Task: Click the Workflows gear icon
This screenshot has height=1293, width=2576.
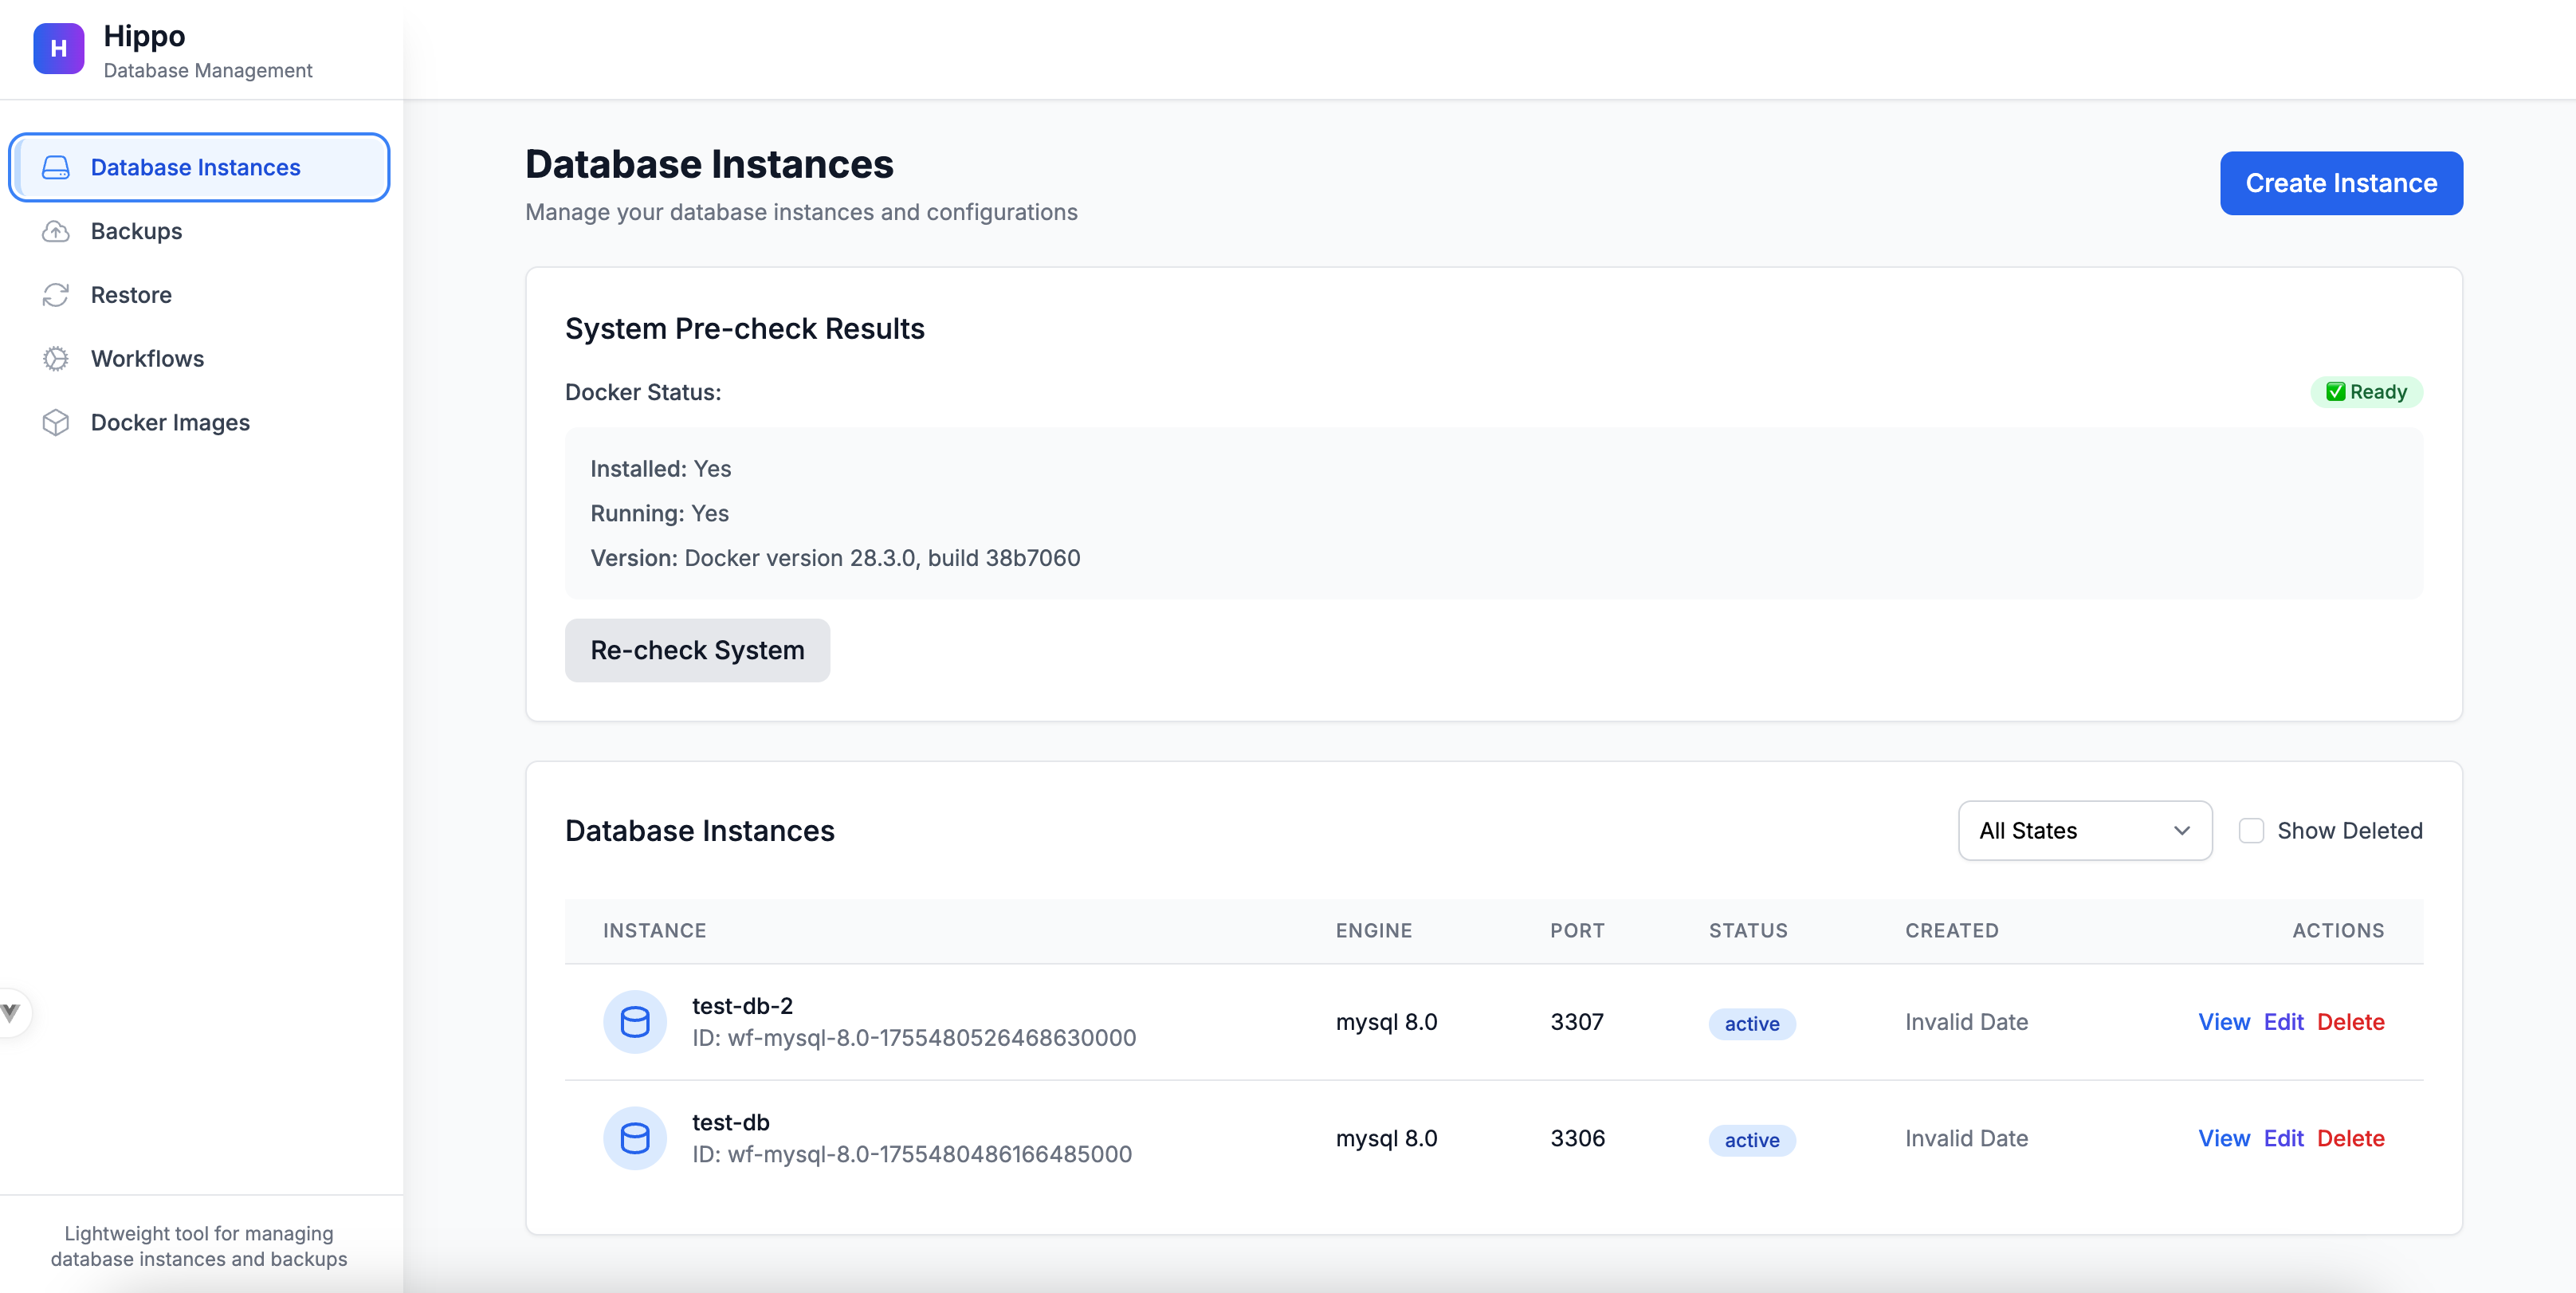Action: click(56, 359)
